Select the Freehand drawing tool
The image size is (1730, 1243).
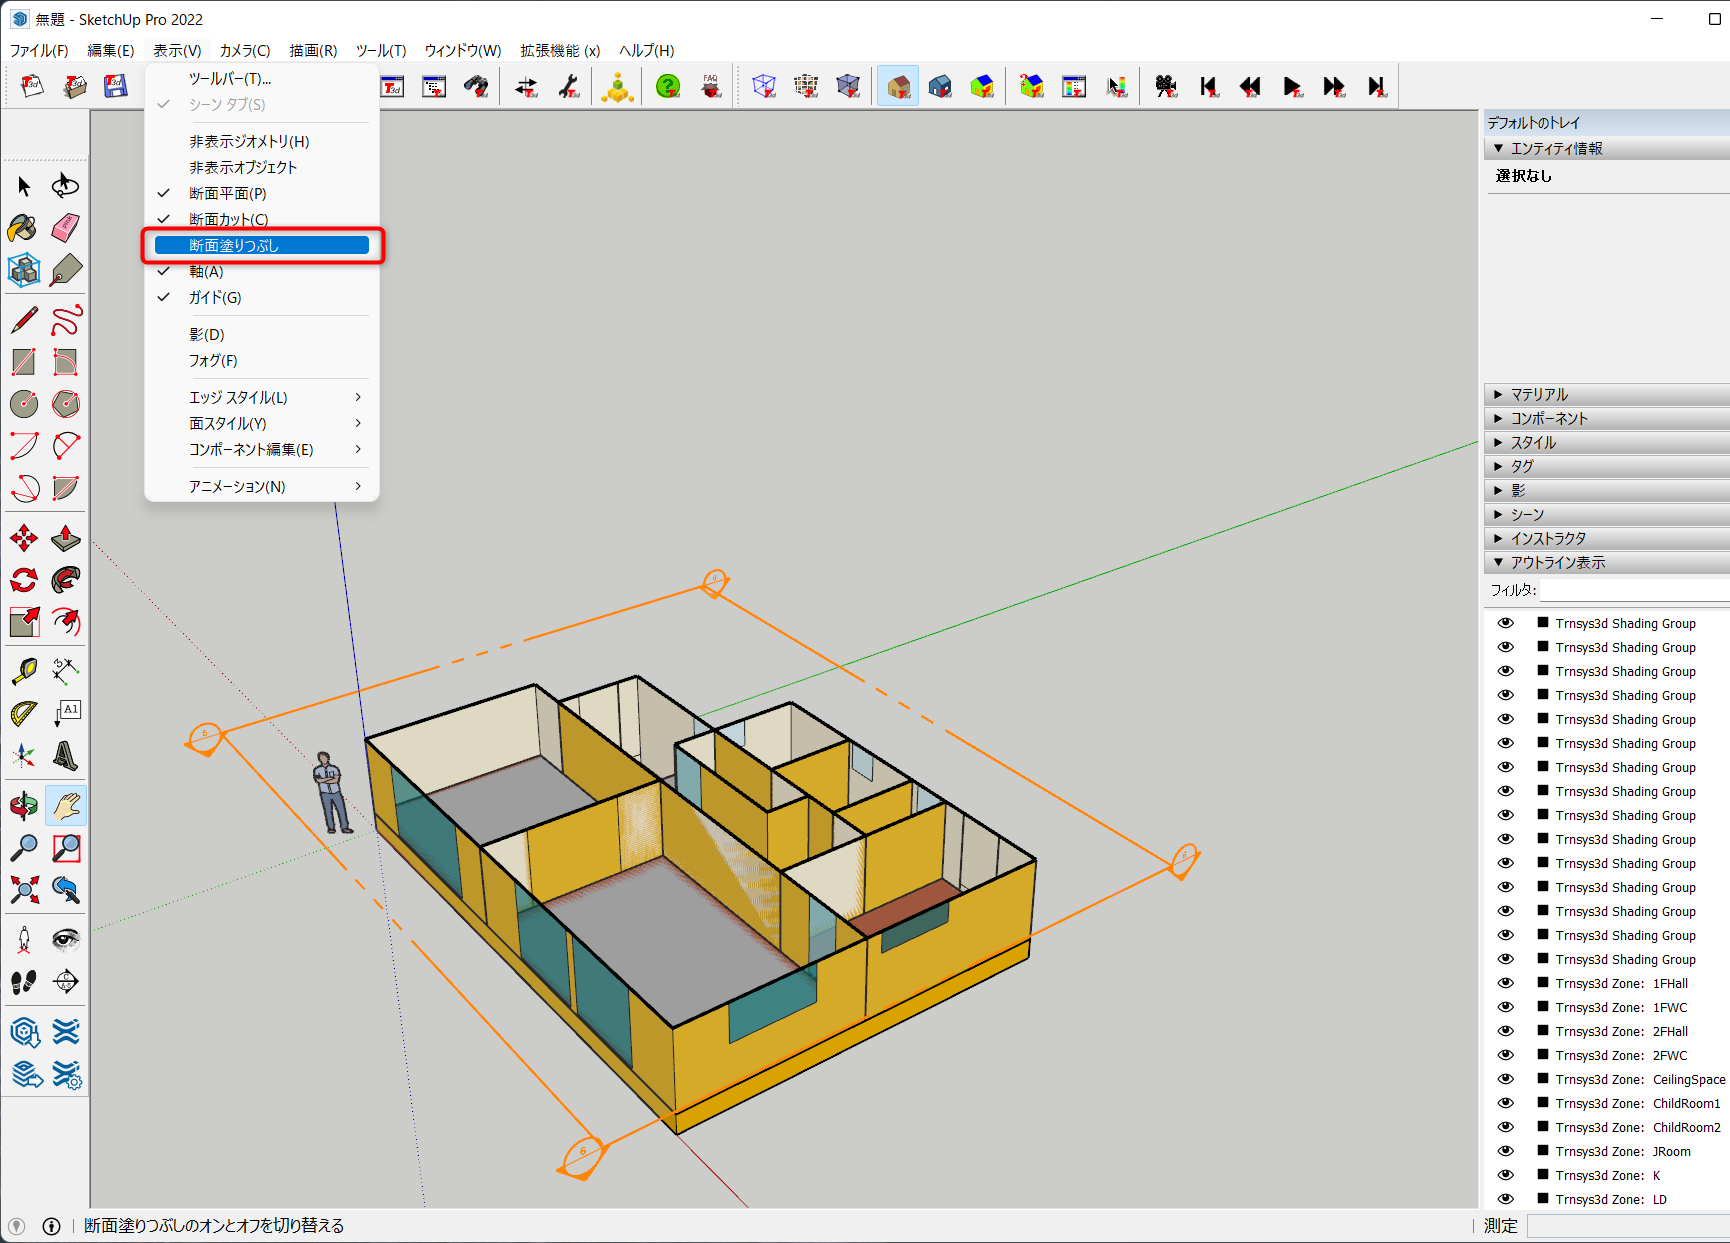[66, 319]
